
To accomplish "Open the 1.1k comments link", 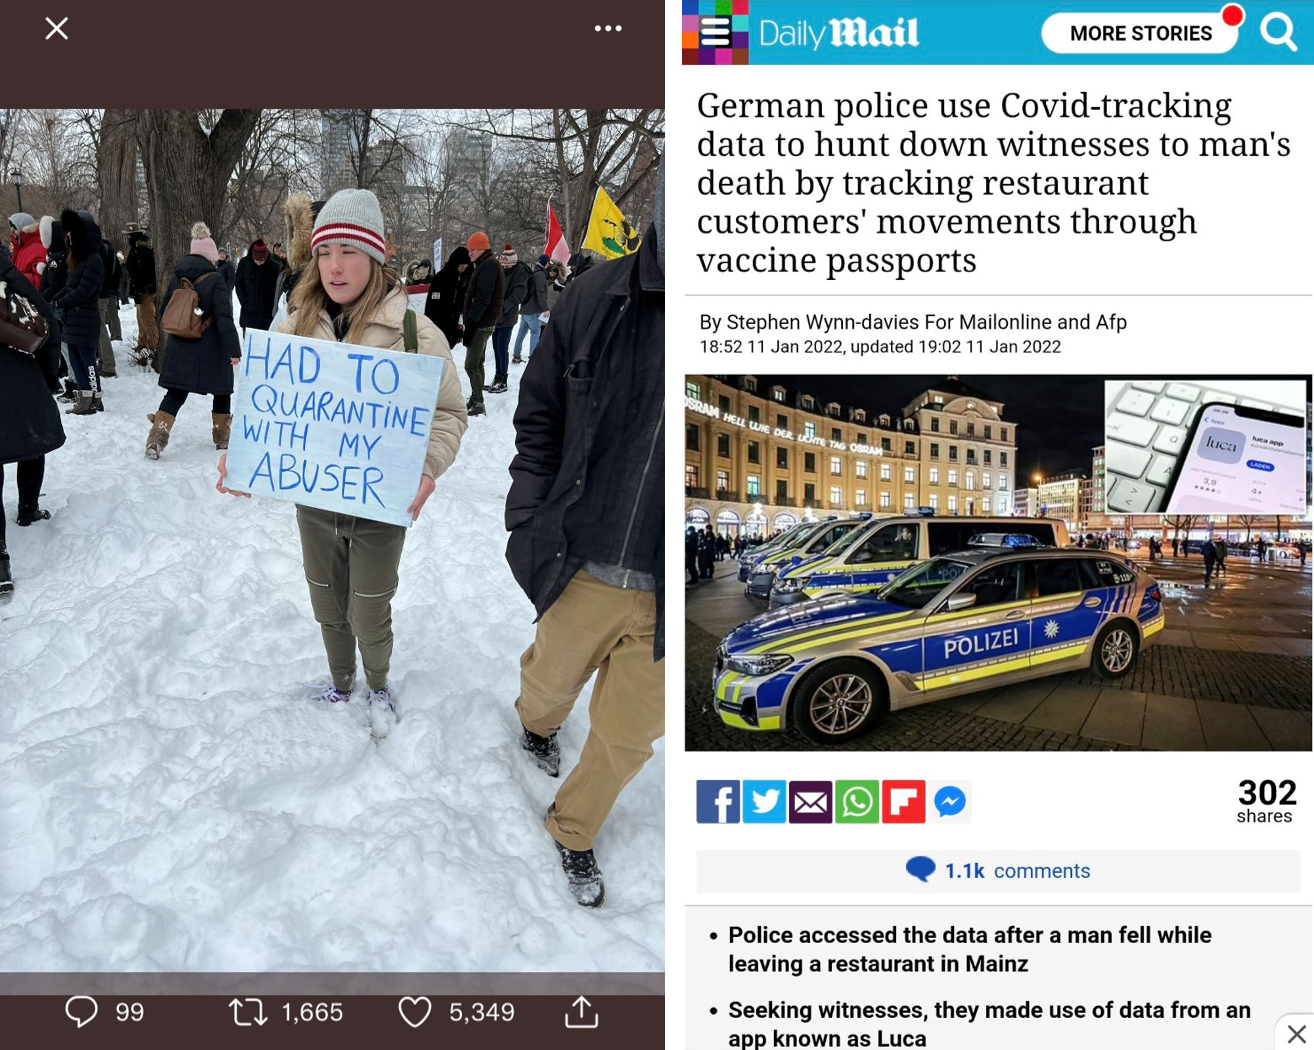I will click(998, 871).
